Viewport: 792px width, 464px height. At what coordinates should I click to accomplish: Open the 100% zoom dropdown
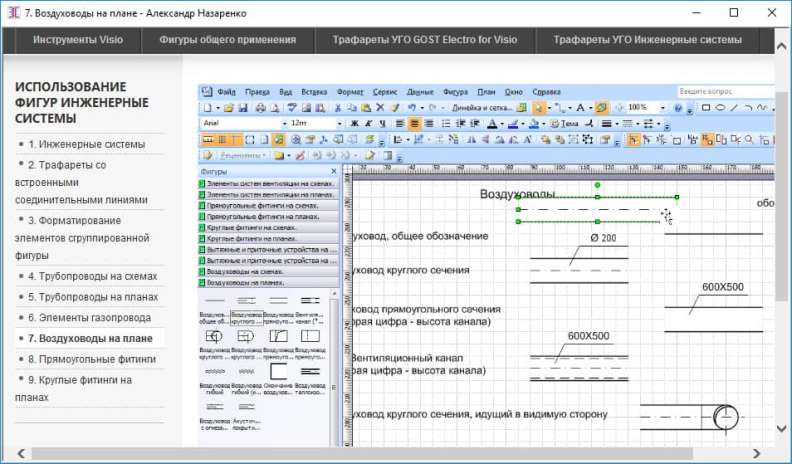point(663,108)
